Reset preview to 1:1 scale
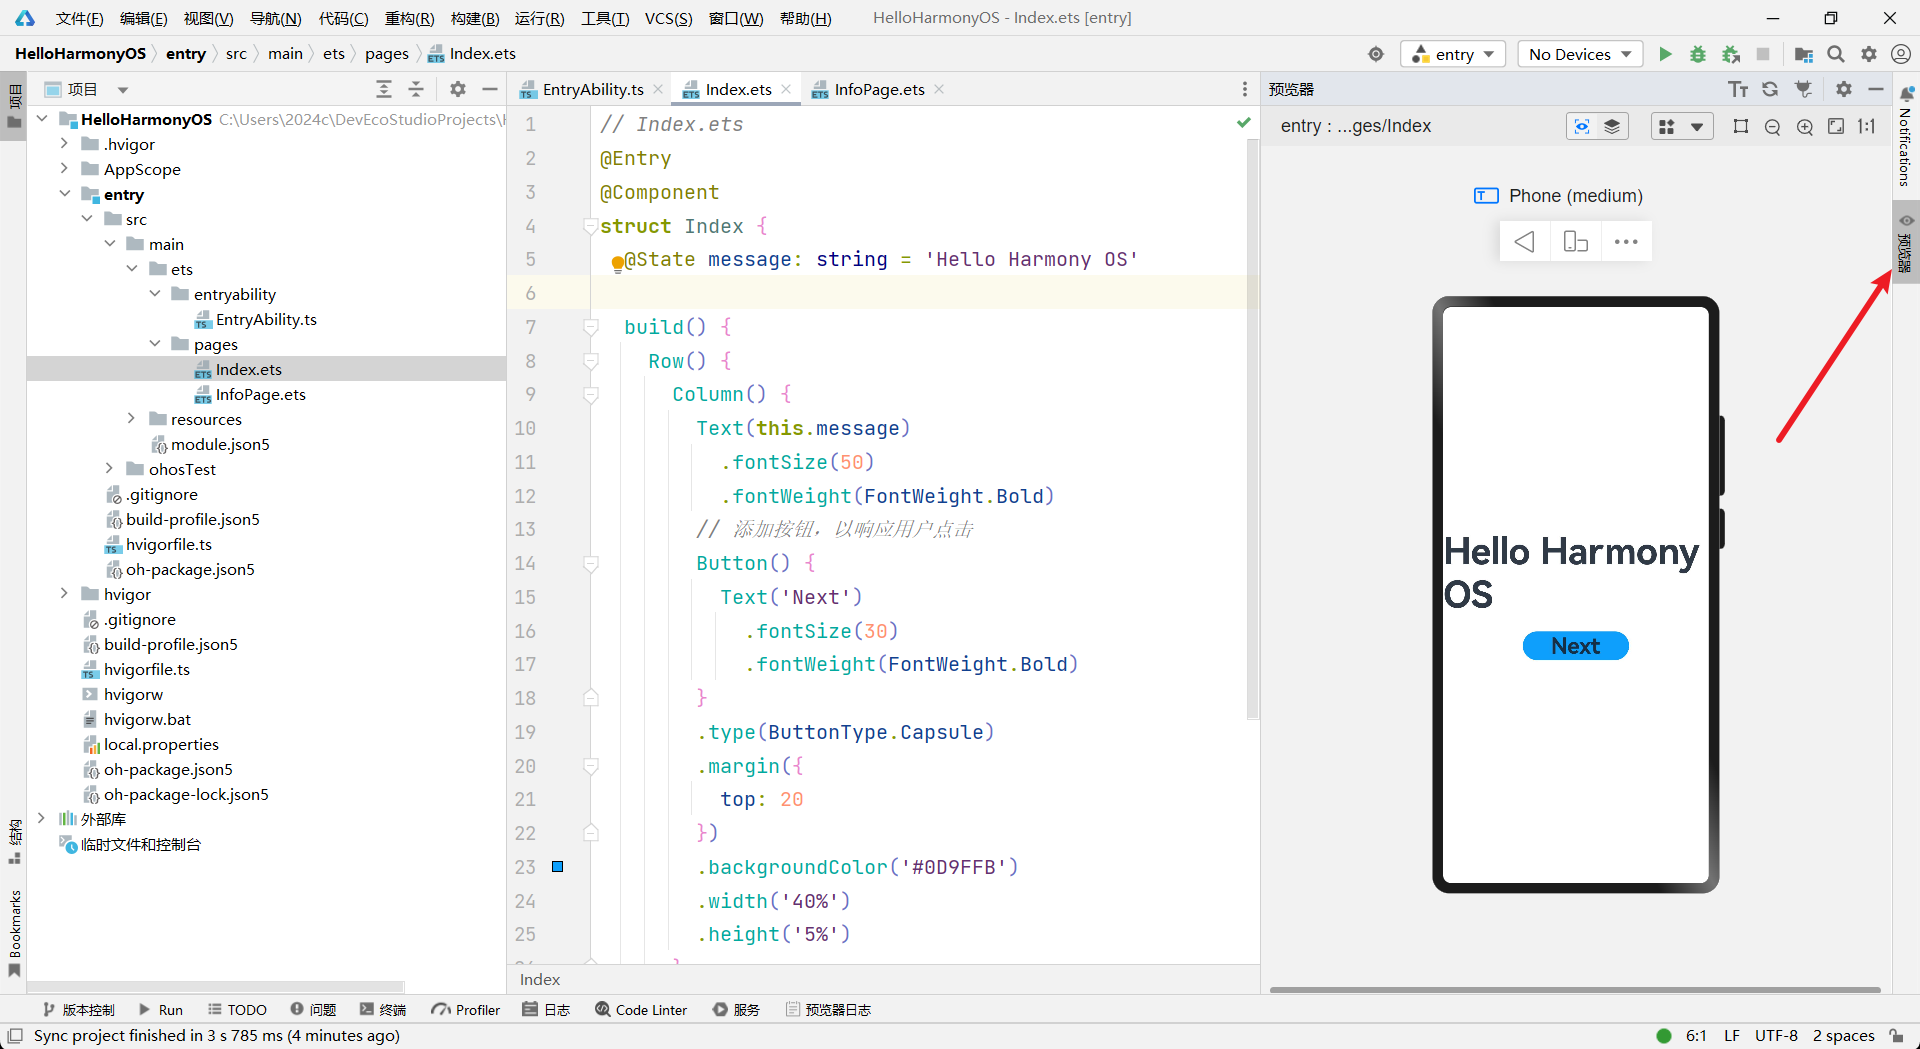1920x1049 pixels. pyautogui.click(x=1867, y=126)
